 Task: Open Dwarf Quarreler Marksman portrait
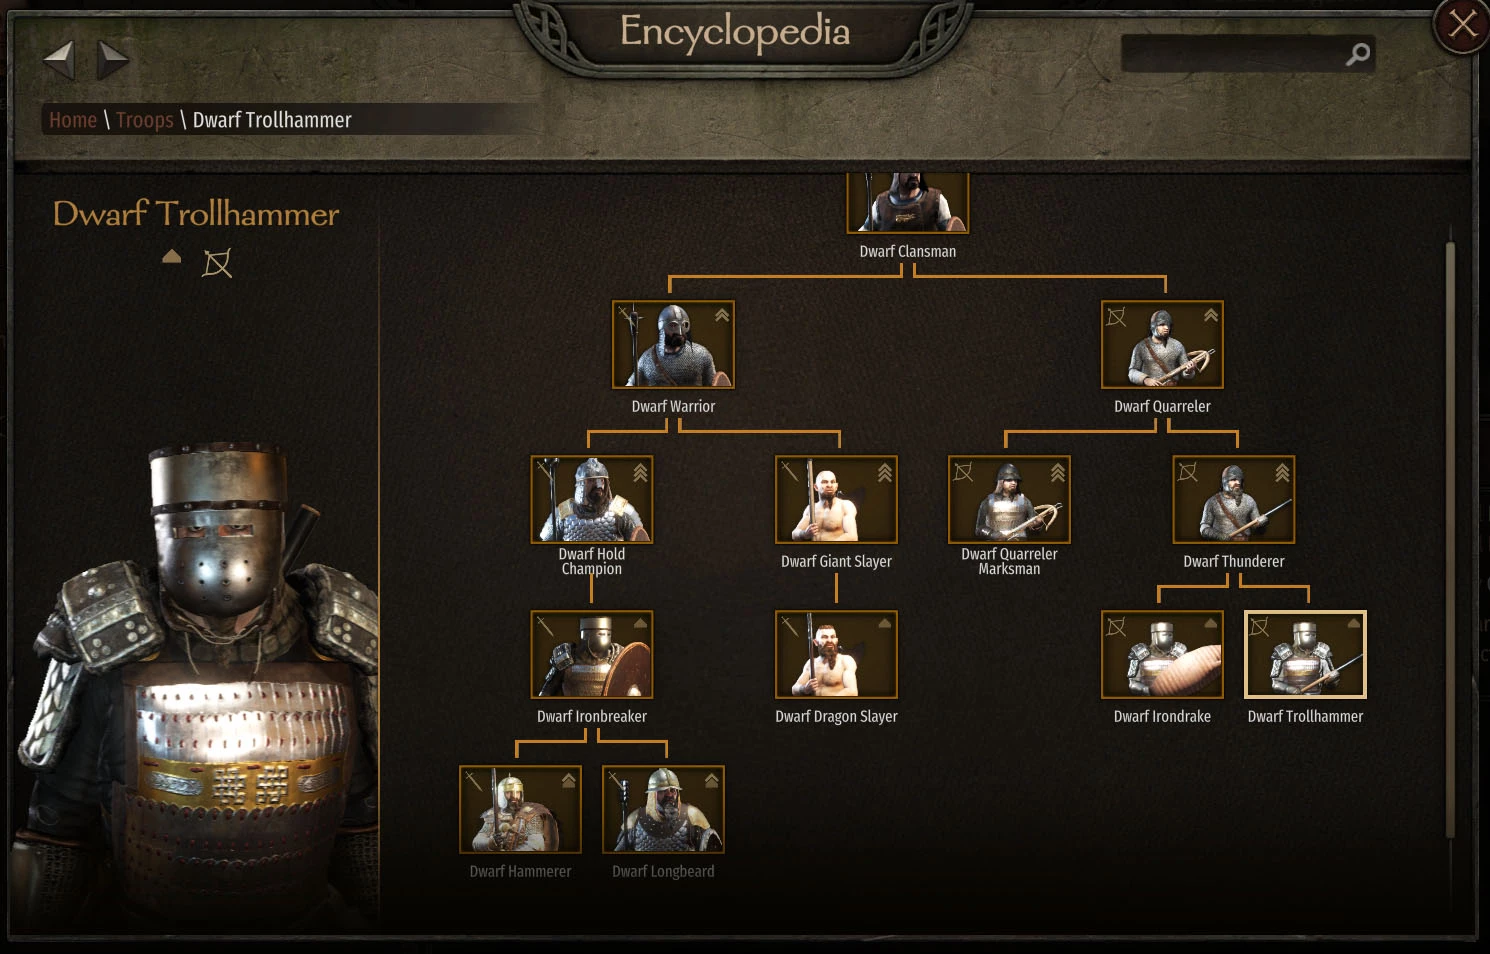[1009, 499]
